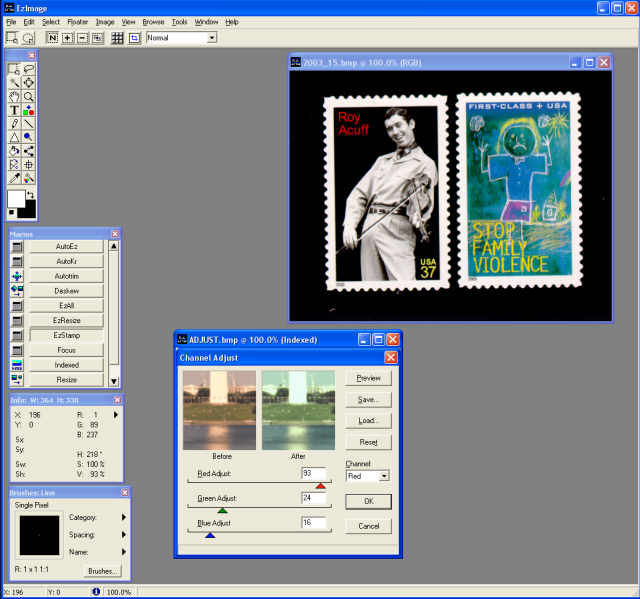Click the Green Adjust value field
The width and height of the screenshot is (640, 599).
[313, 498]
